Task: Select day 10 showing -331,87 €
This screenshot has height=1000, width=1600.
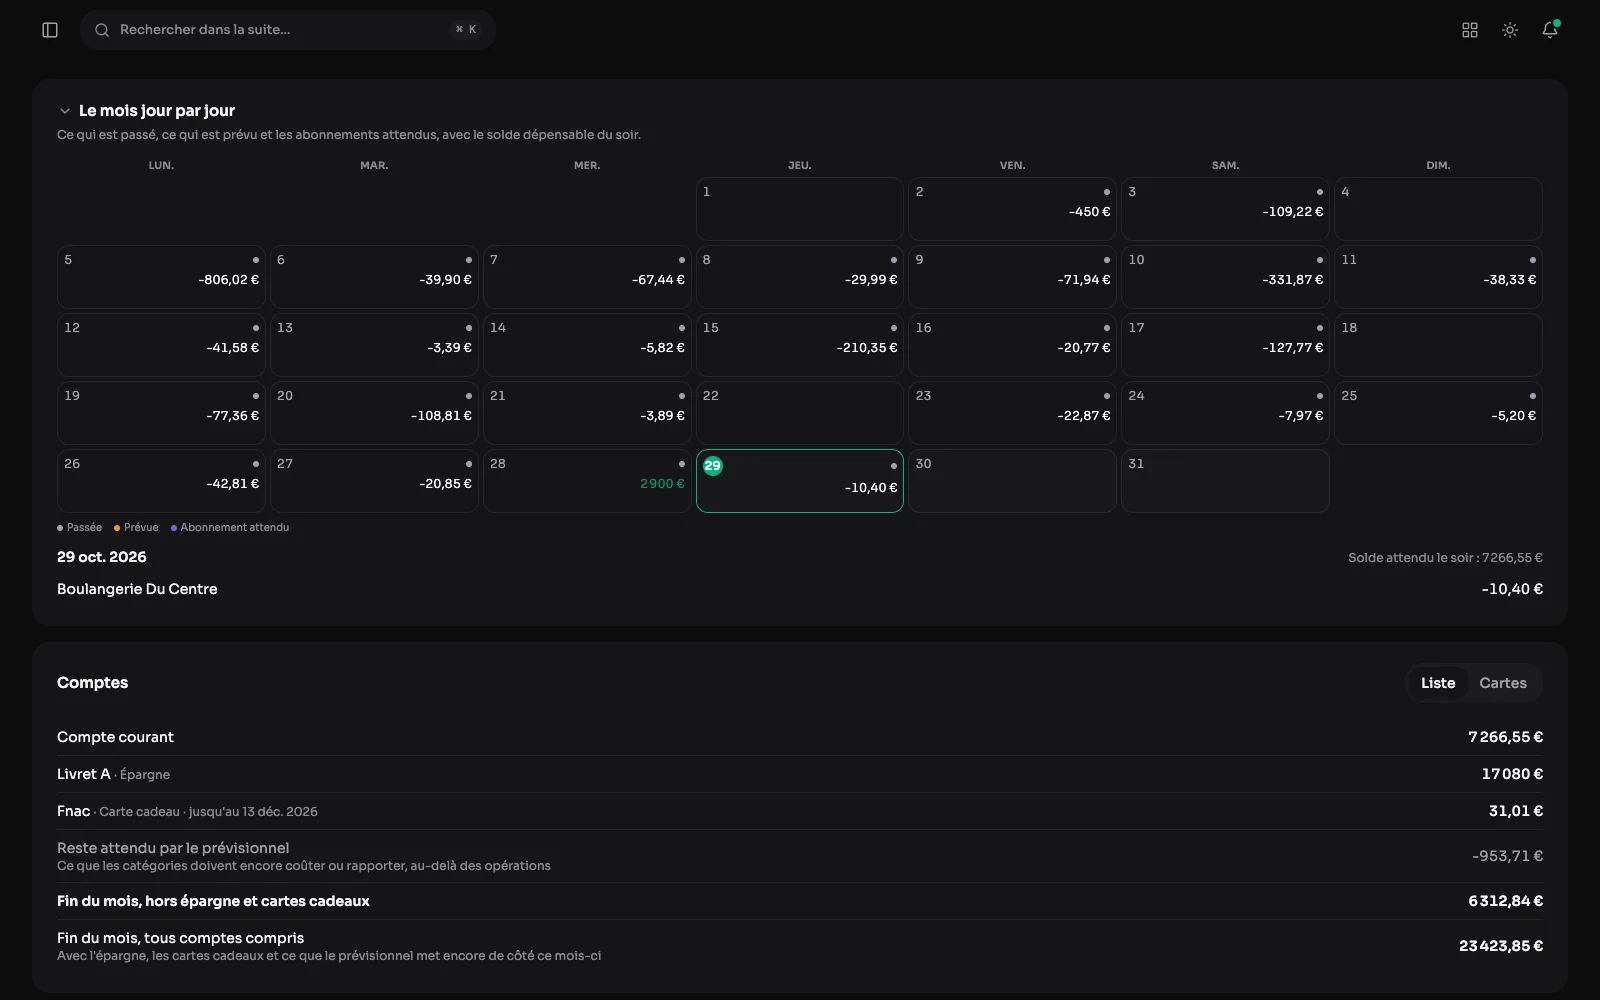Action: 1225,277
